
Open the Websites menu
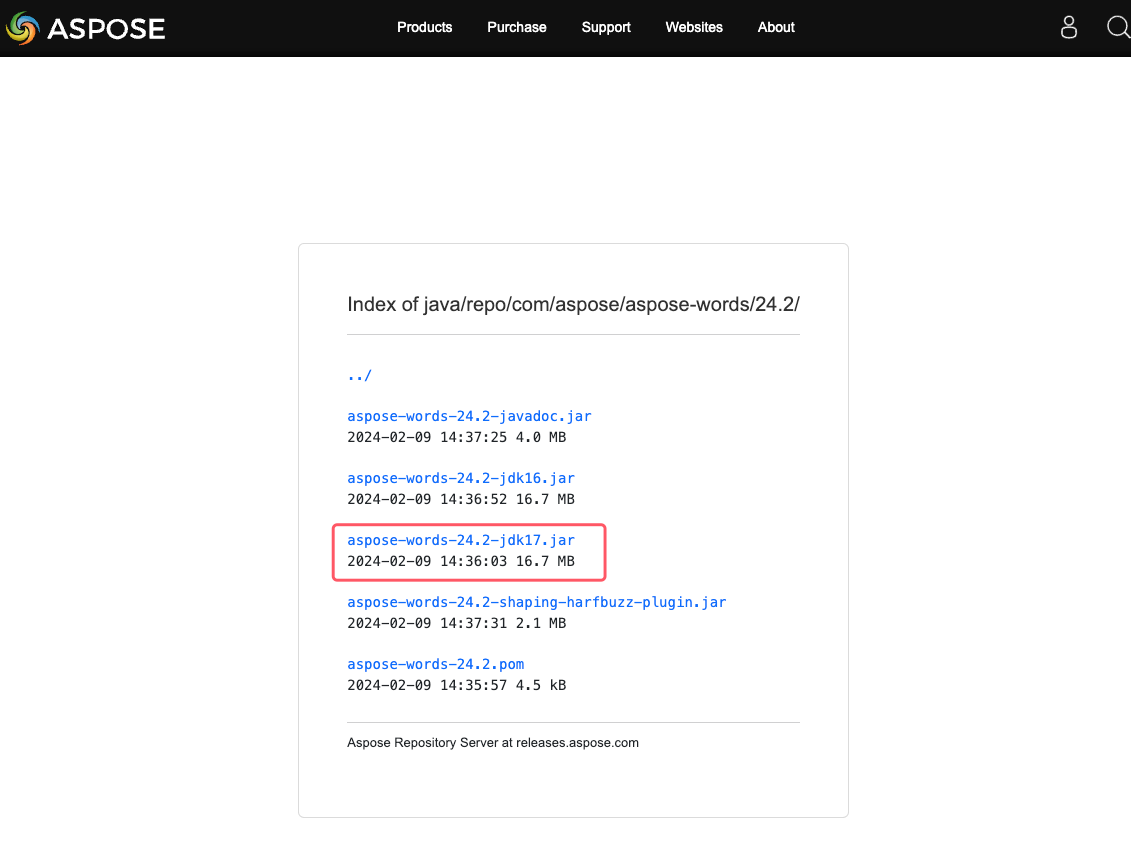(694, 27)
